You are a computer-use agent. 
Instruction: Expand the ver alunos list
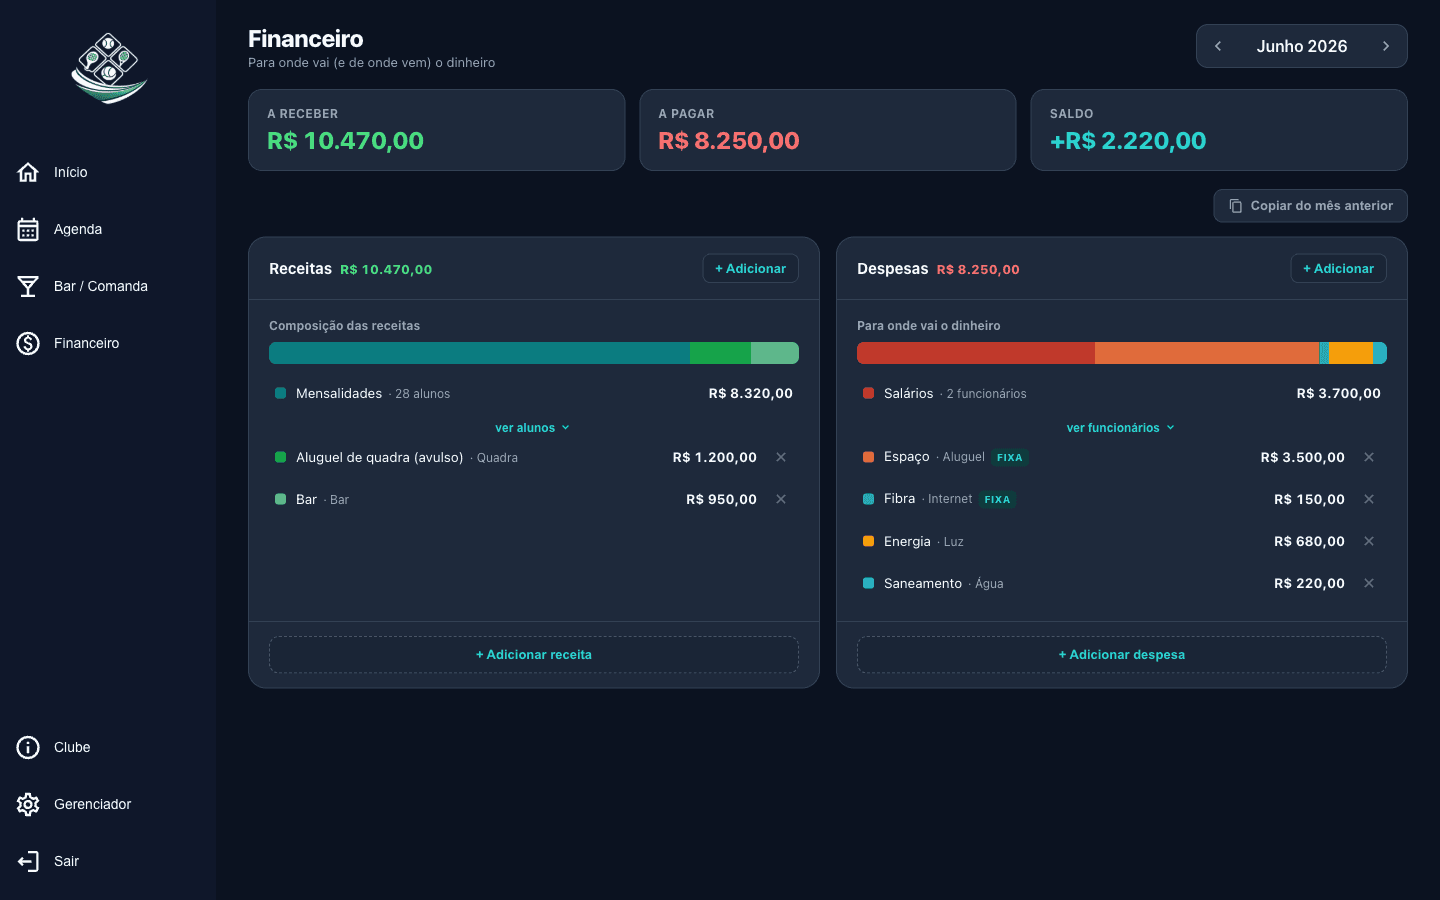click(x=533, y=428)
